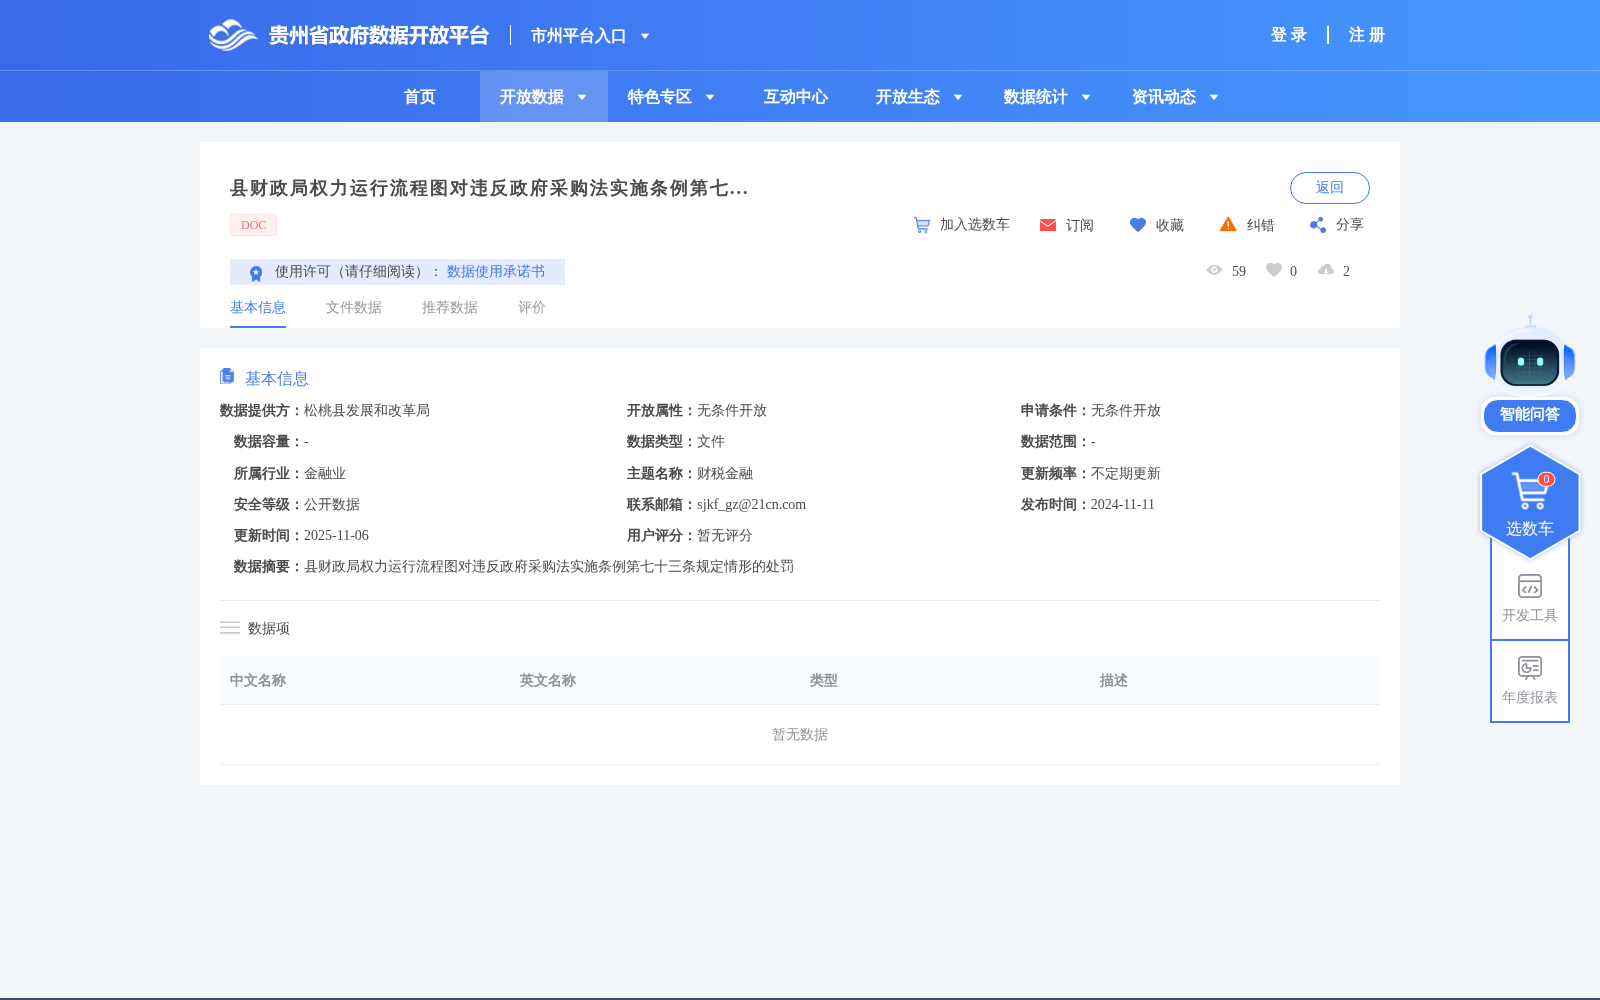Click the cloud download count icon
This screenshot has width=1600, height=1000.
click(x=1326, y=270)
